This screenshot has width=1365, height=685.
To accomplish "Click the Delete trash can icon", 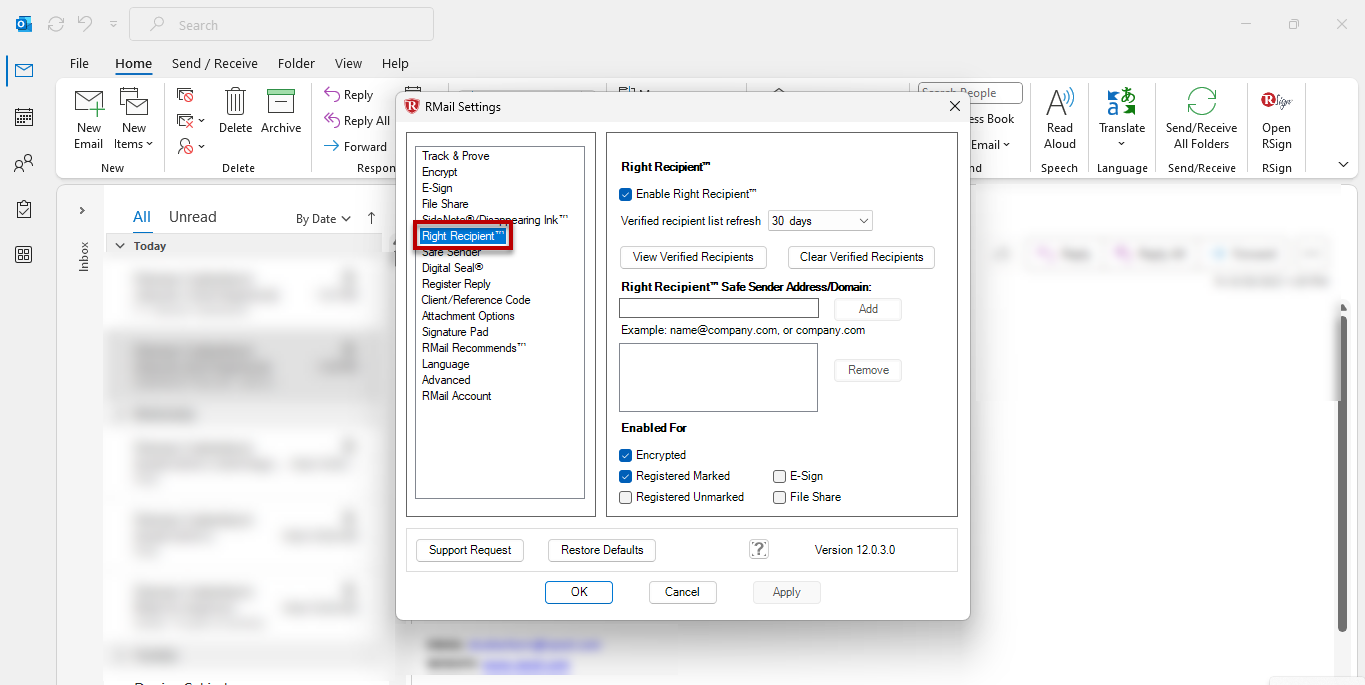I will (235, 111).
